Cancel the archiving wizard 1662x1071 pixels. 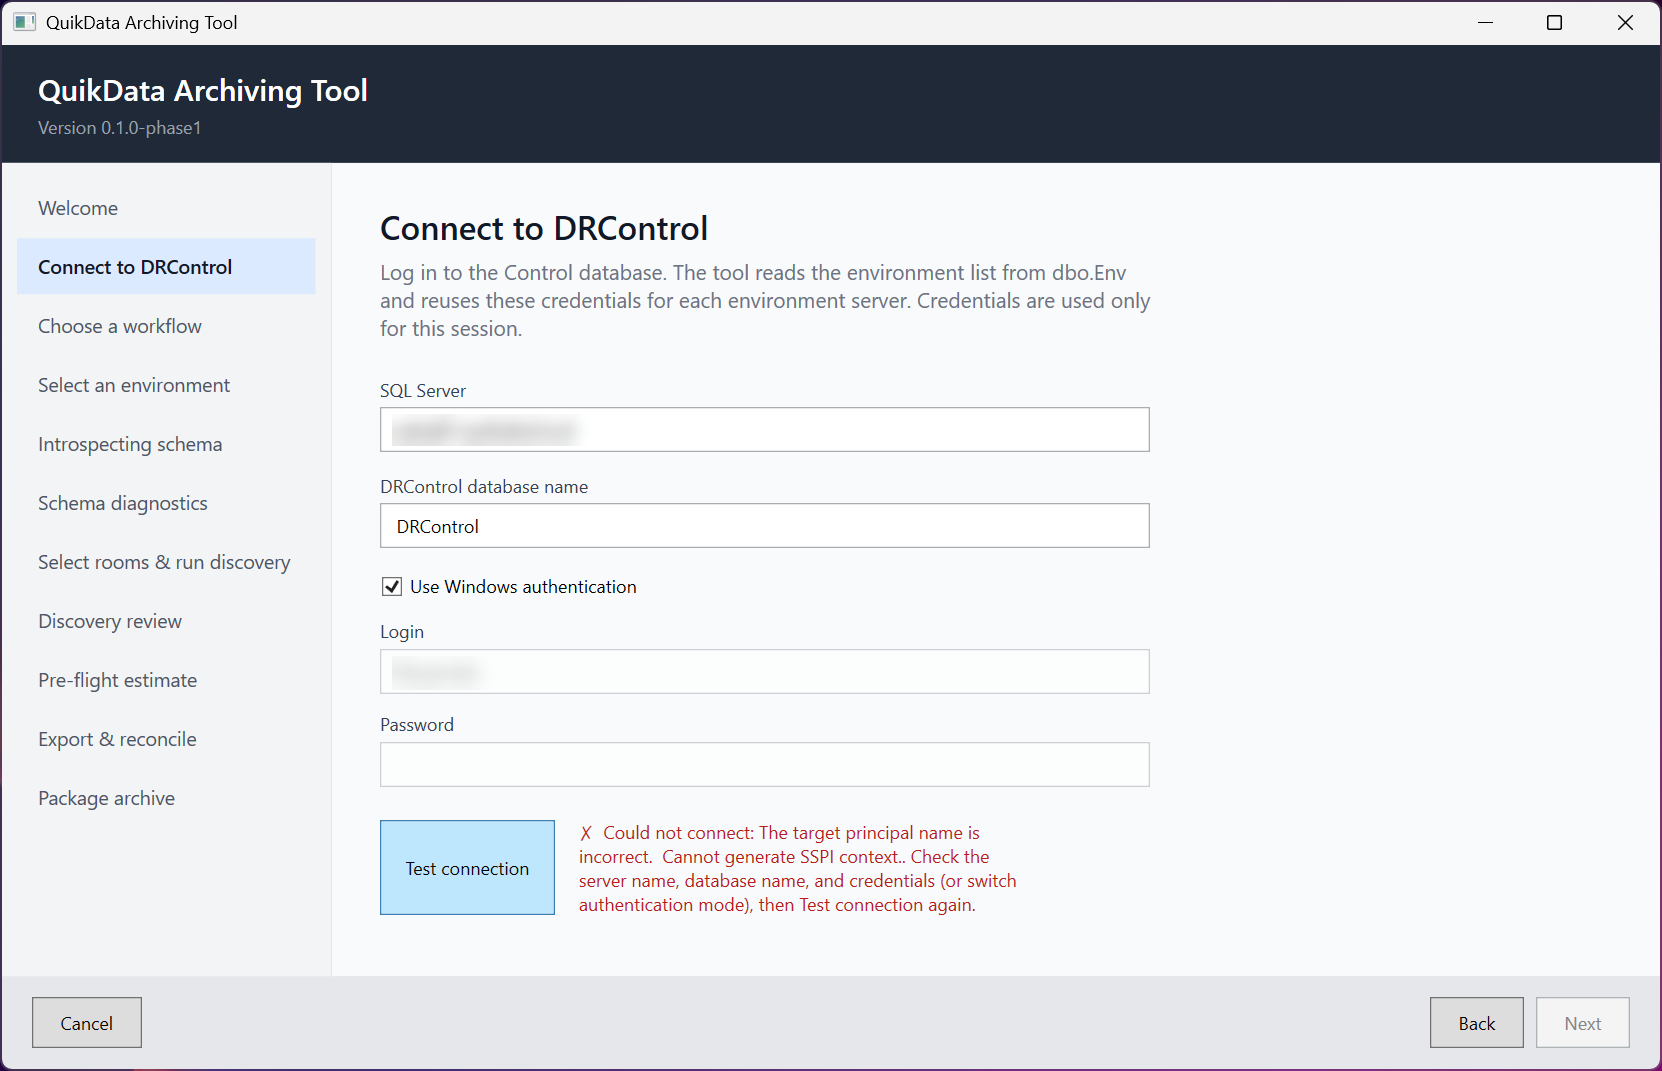pyautogui.click(x=87, y=1023)
